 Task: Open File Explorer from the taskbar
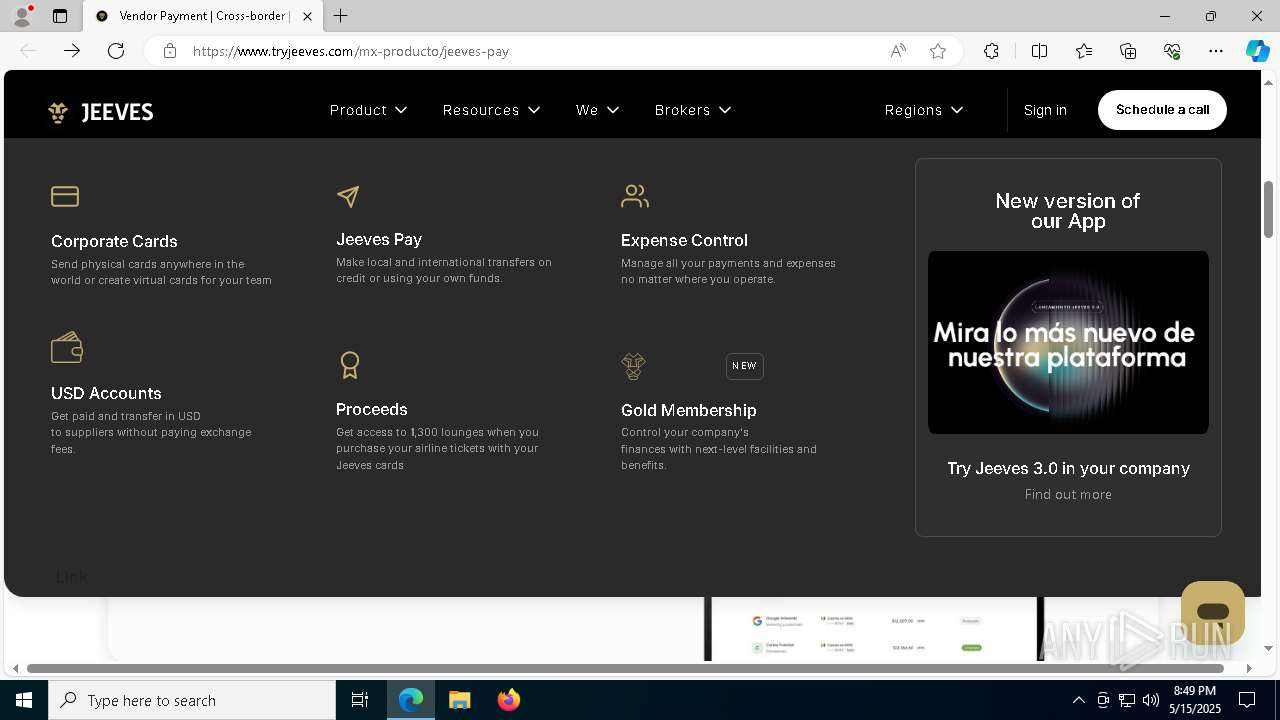tap(460, 700)
